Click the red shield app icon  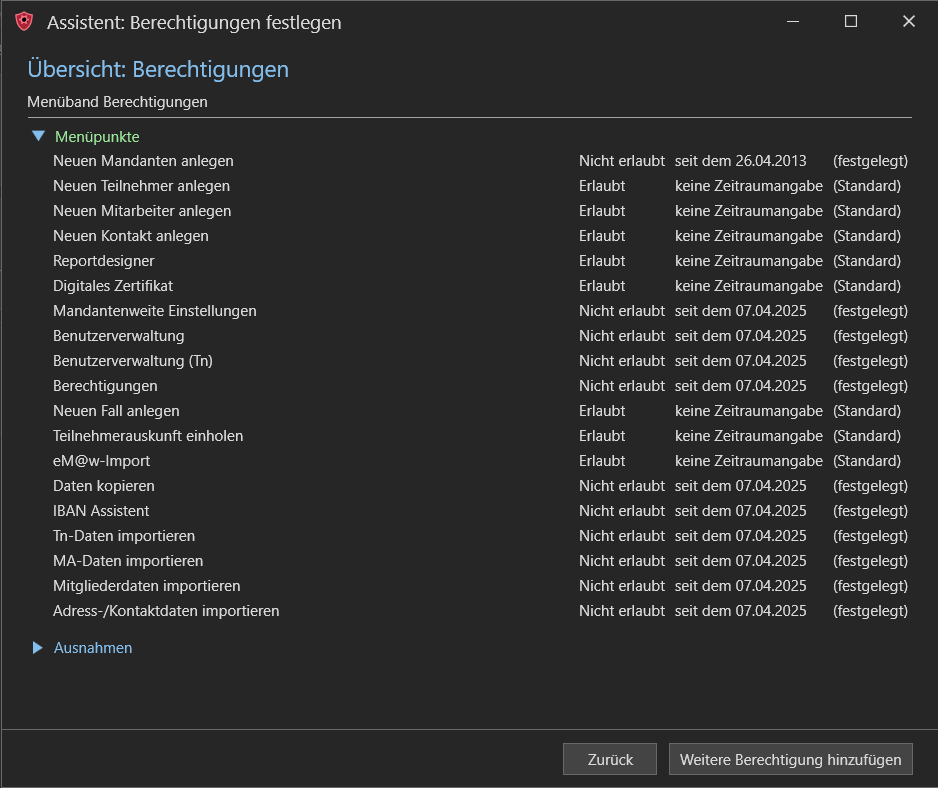pos(24,22)
